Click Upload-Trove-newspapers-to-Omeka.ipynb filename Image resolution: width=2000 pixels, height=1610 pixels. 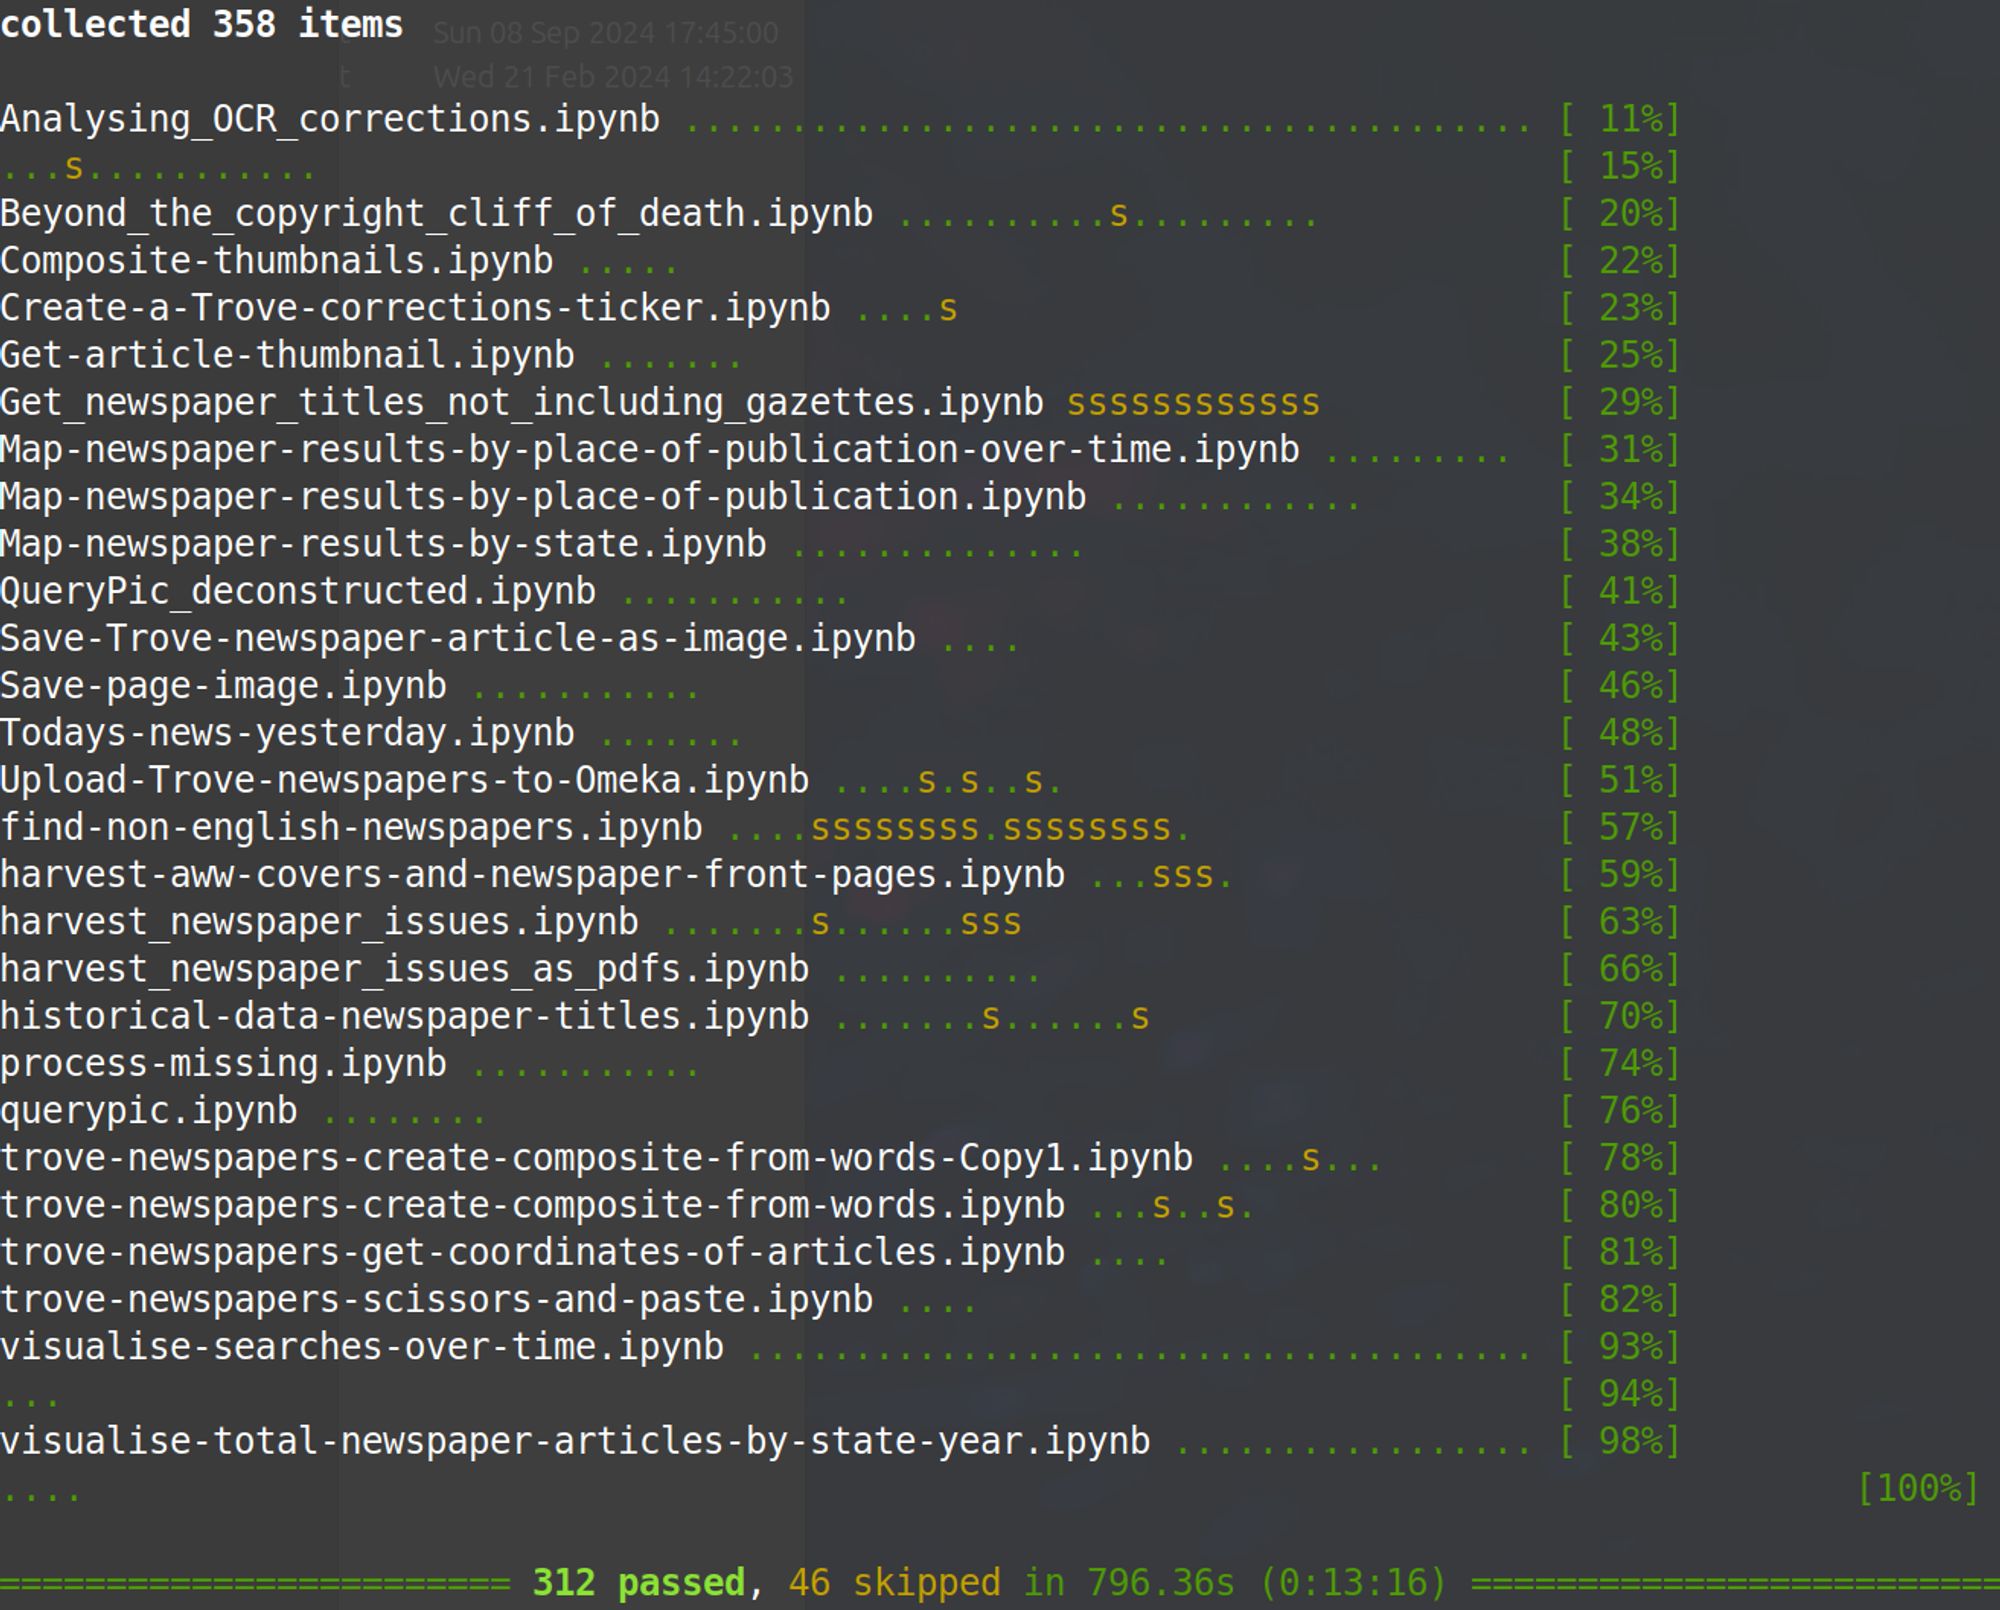point(405,780)
